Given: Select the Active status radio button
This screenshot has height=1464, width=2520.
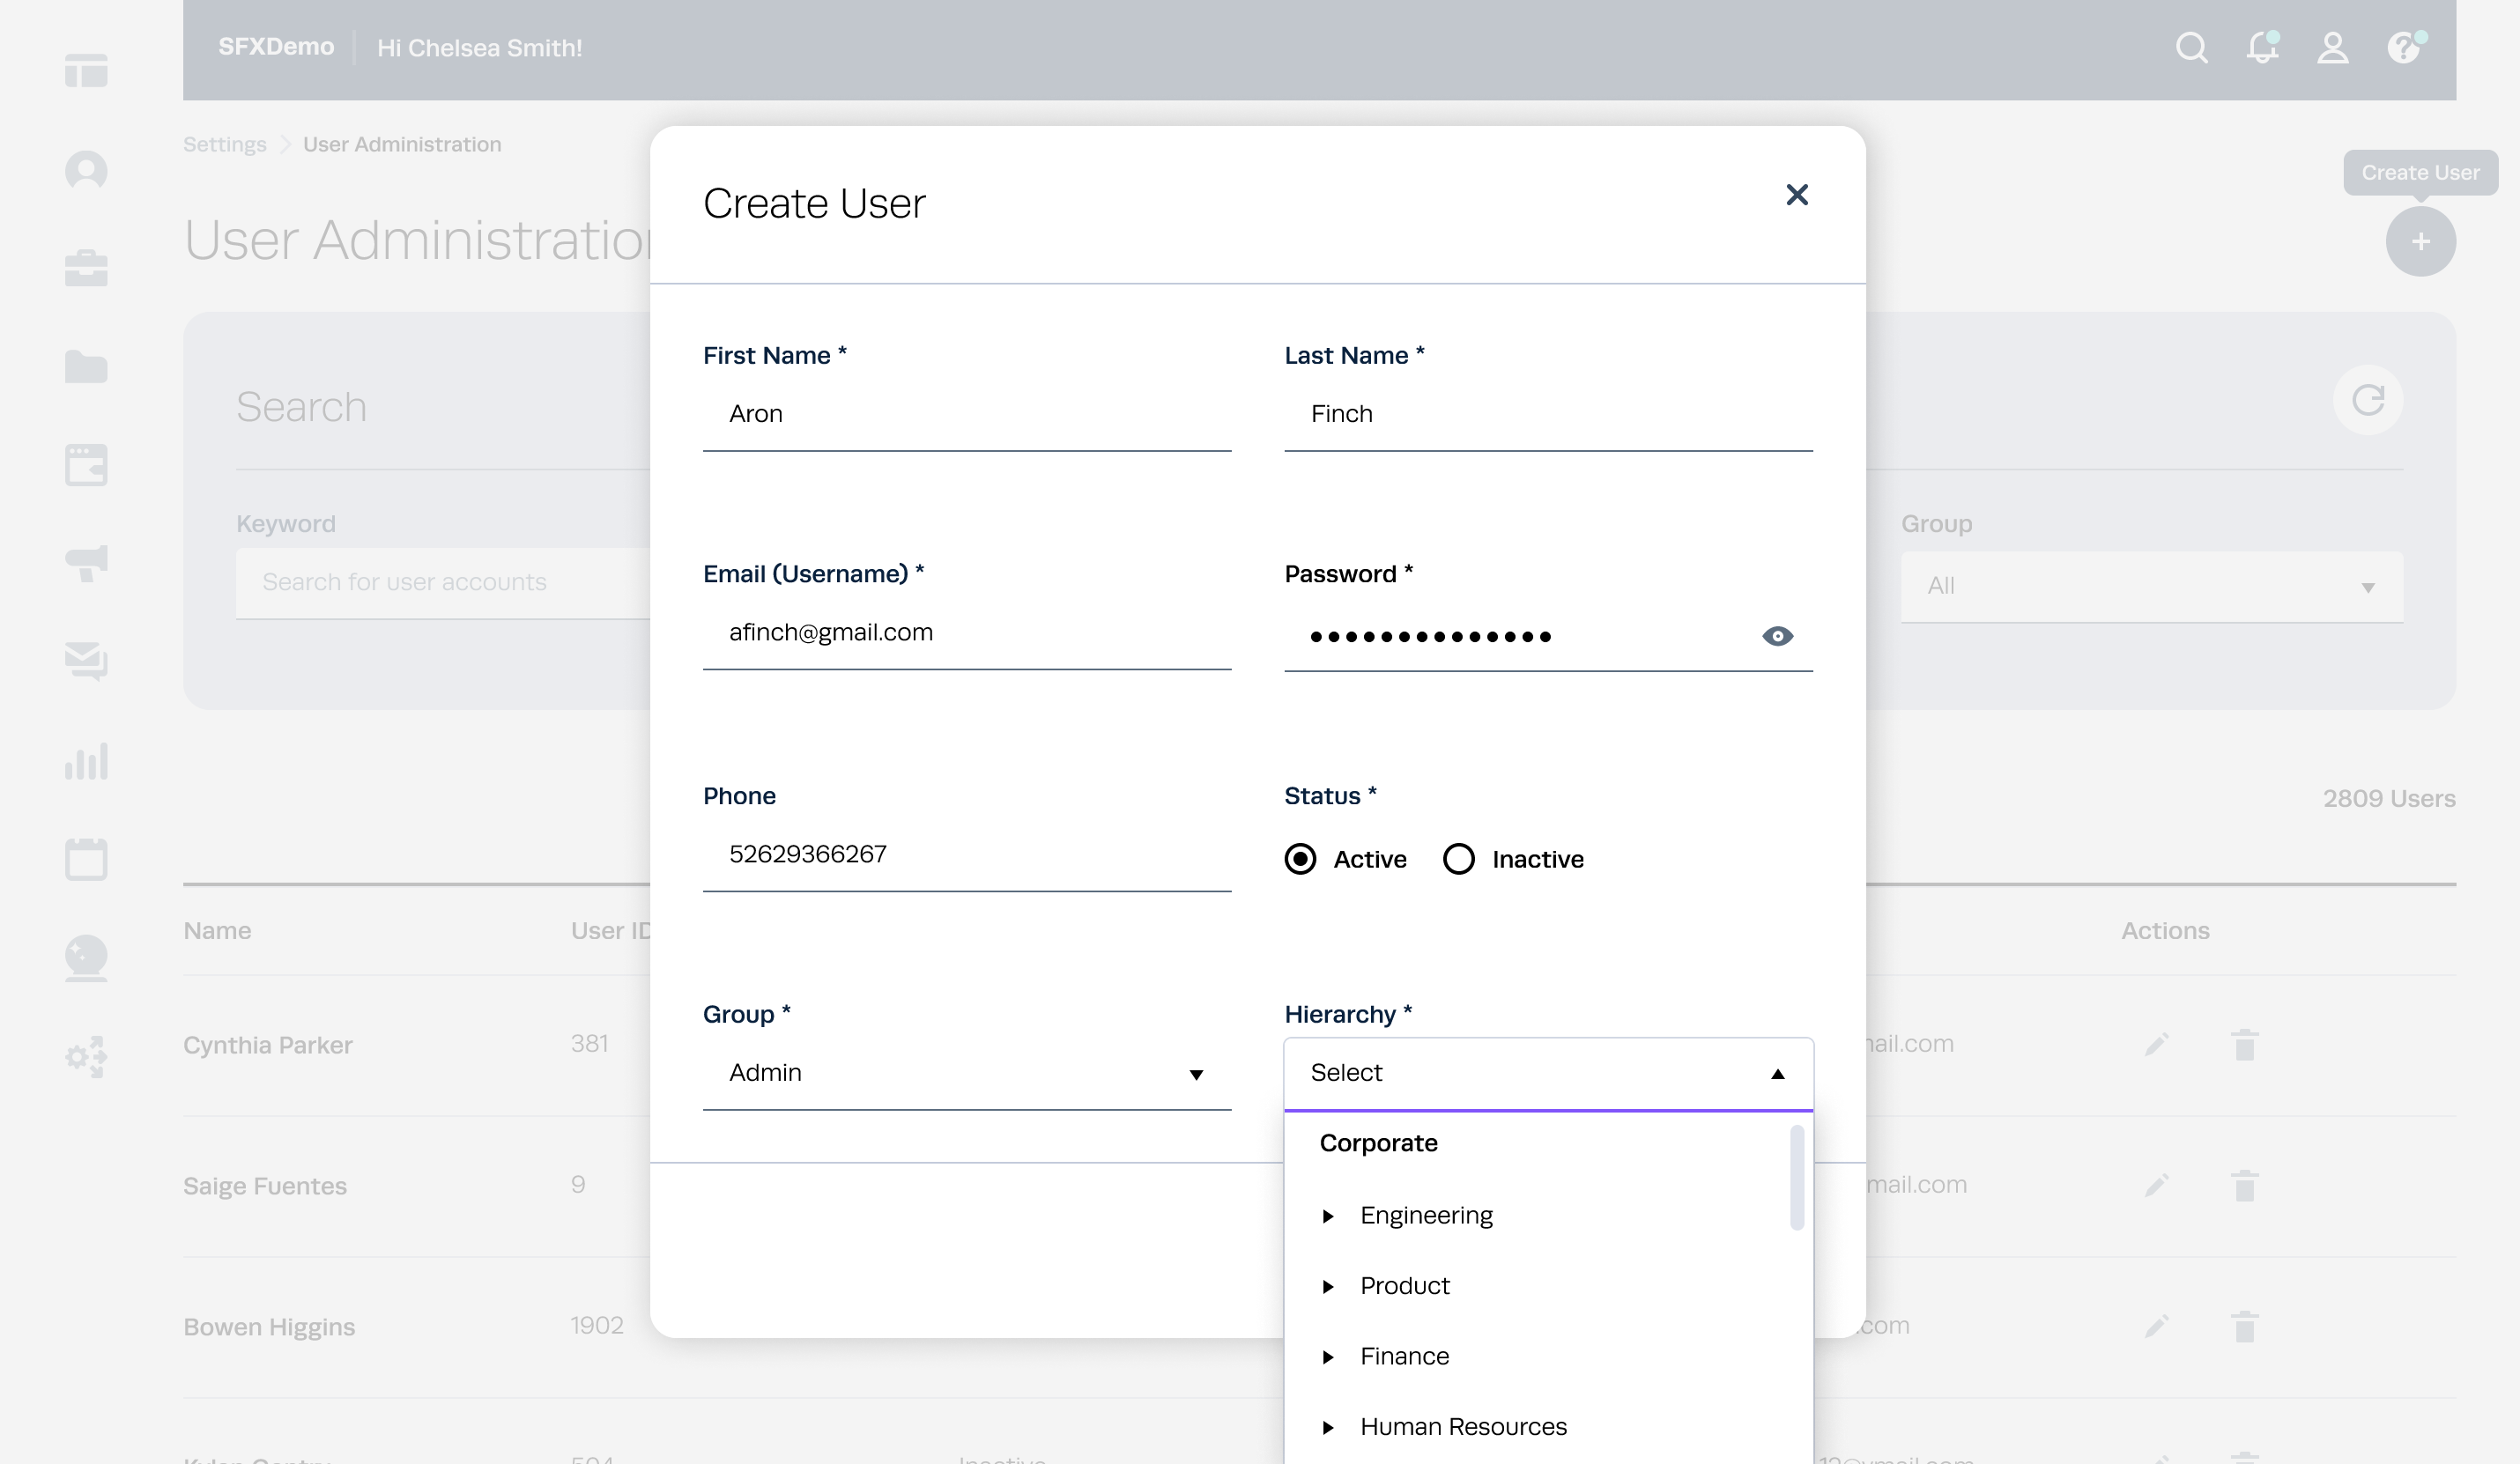Looking at the screenshot, I should [1300, 859].
